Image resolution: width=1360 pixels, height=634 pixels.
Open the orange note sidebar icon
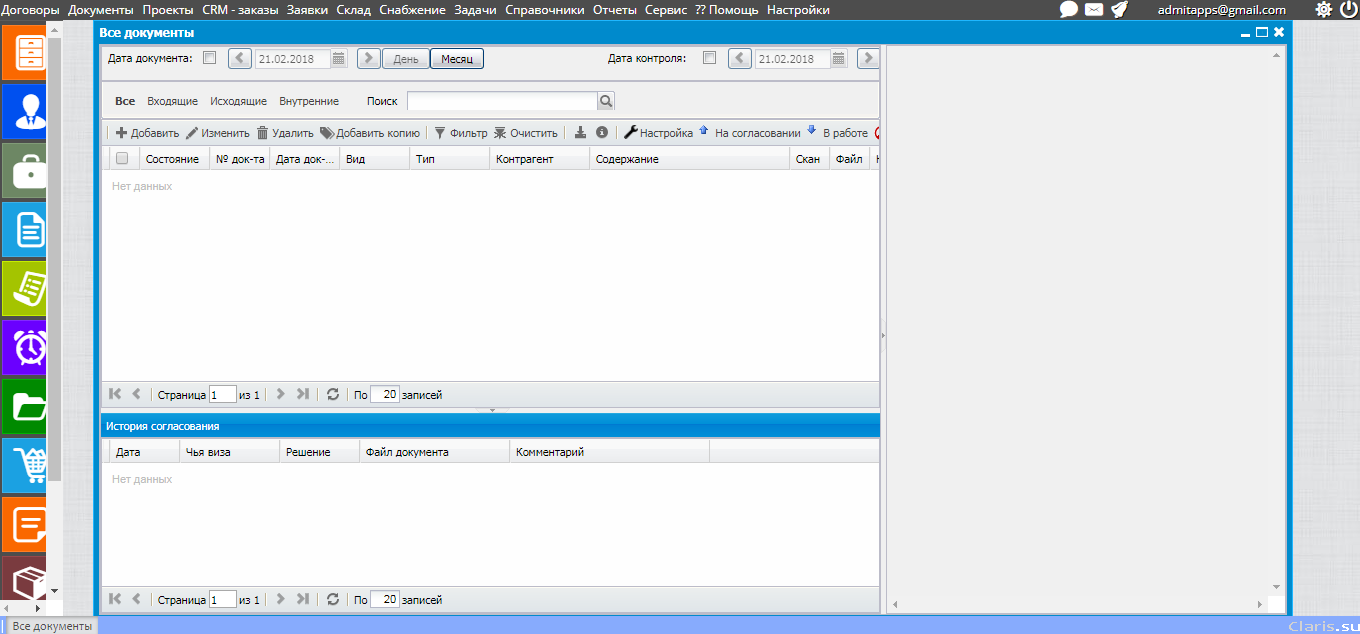pyautogui.click(x=24, y=524)
